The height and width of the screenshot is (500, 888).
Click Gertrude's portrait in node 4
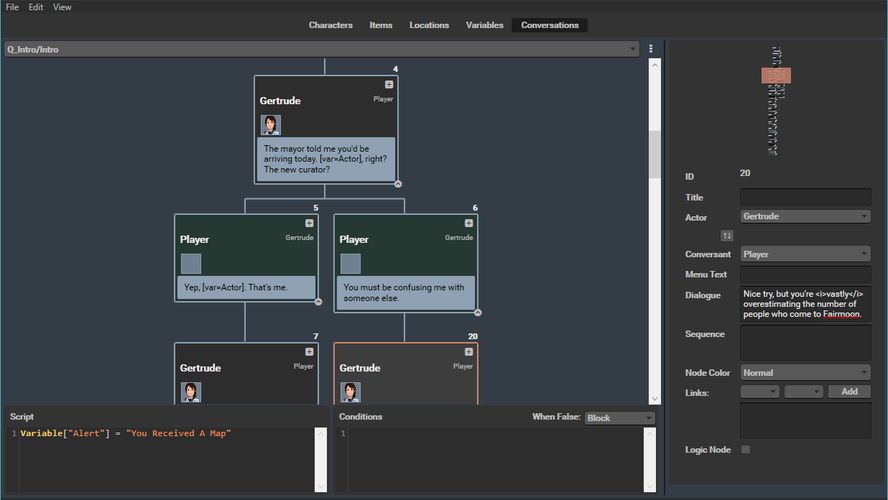coord(271,125)
